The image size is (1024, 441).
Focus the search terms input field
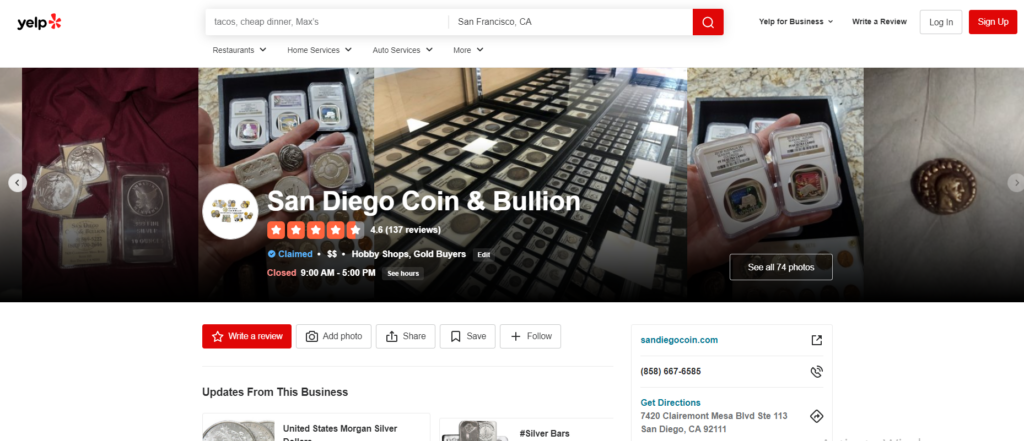pyautogui.click(x=327, y=22)
